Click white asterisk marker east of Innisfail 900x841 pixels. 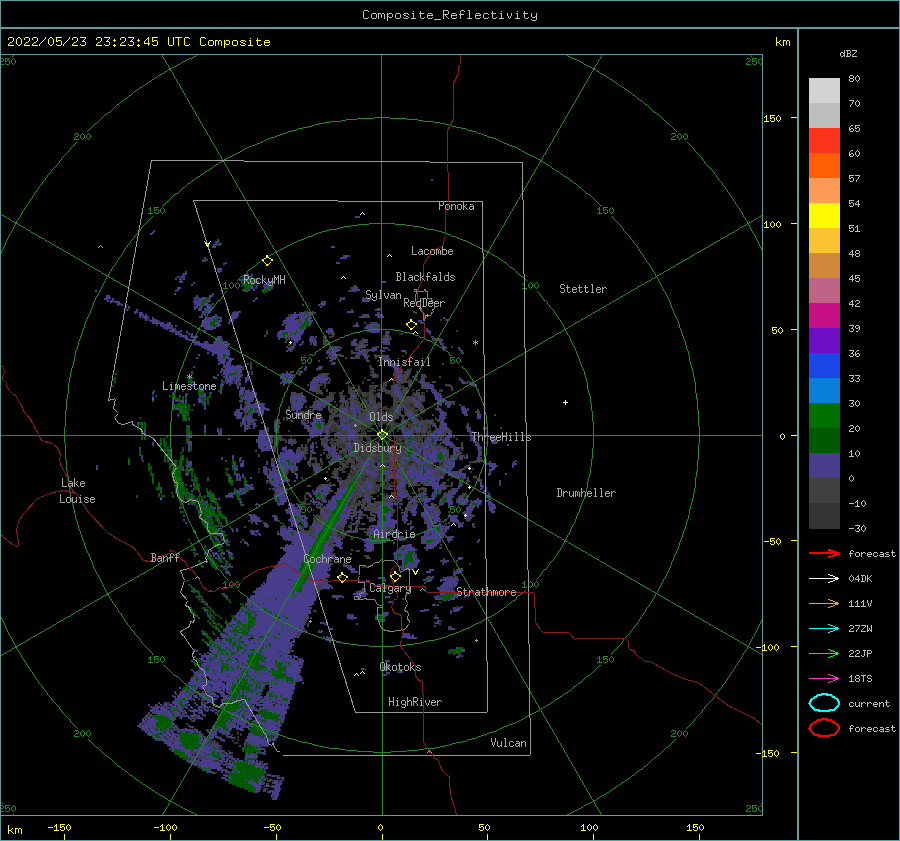(x=475, y=343)
